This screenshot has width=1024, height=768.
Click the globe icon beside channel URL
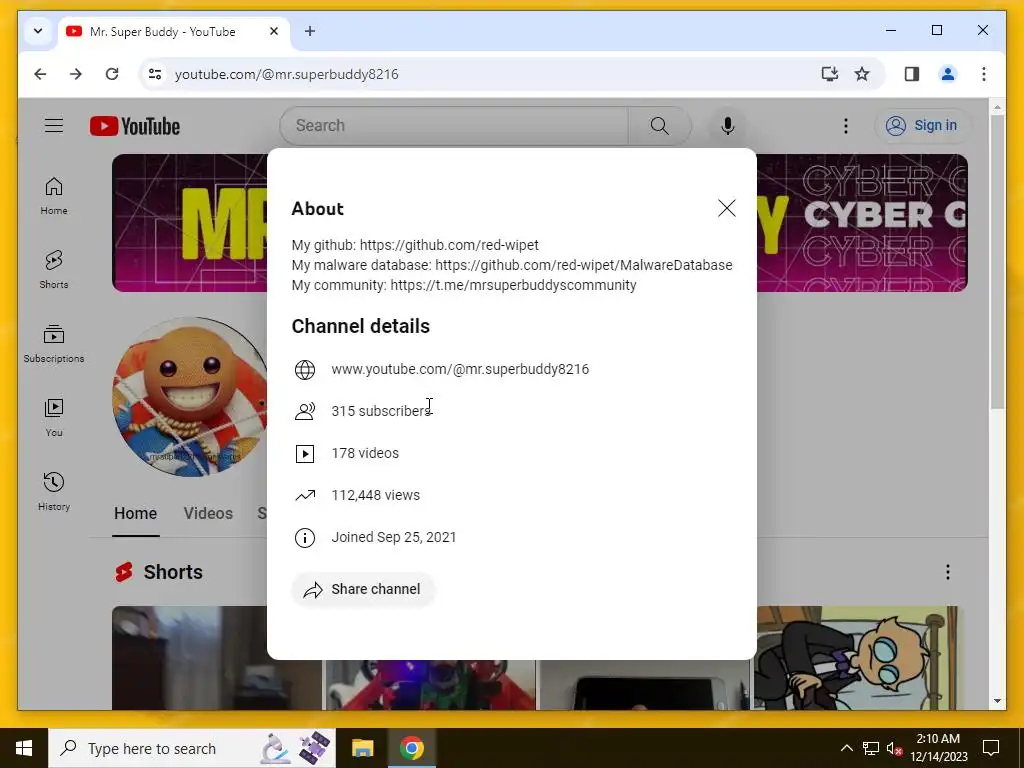click(304, 370)
